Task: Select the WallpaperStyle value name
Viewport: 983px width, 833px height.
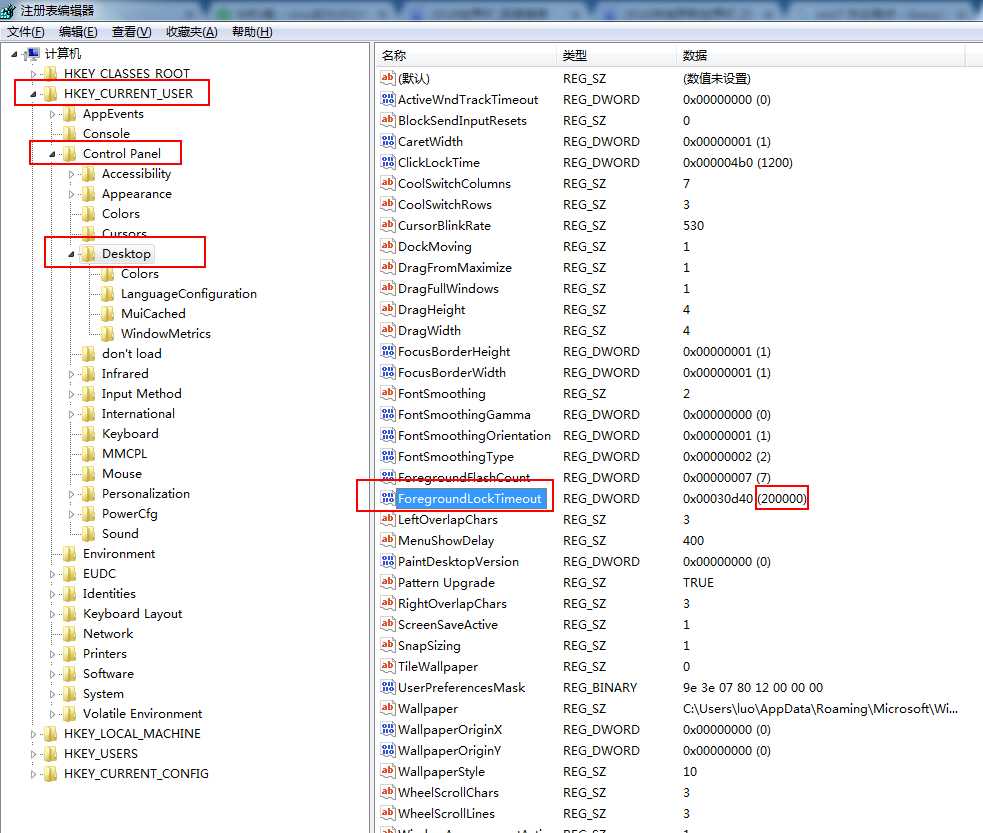Action: [441, 772]
